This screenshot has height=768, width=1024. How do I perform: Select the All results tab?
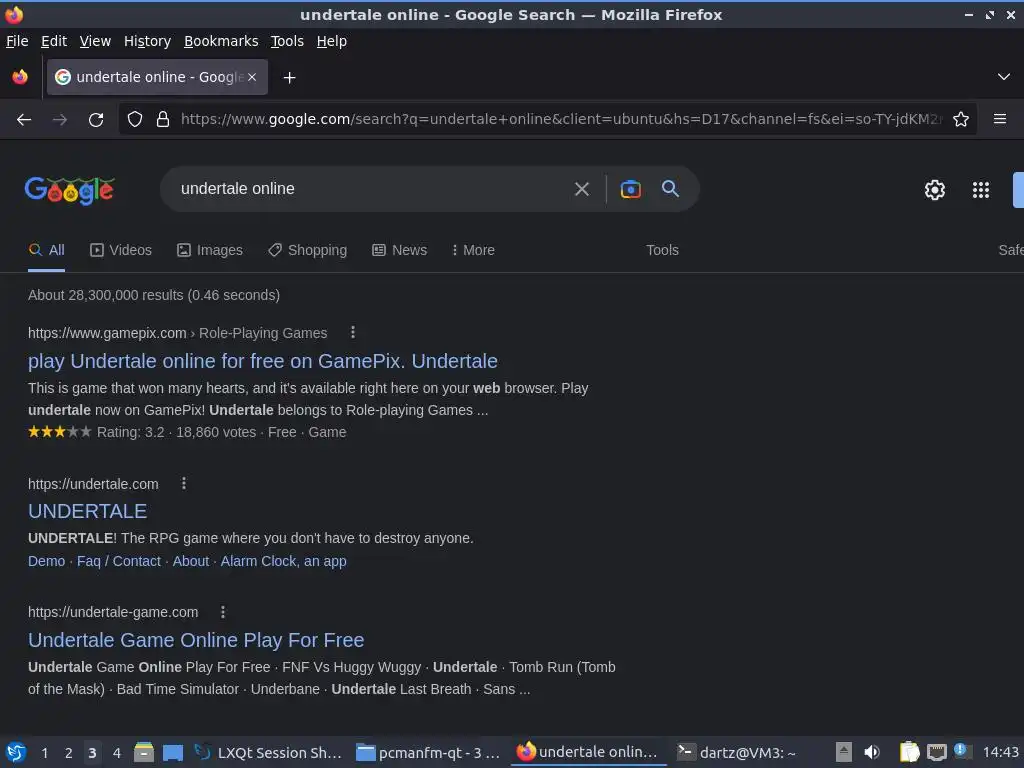pos(46,250)
